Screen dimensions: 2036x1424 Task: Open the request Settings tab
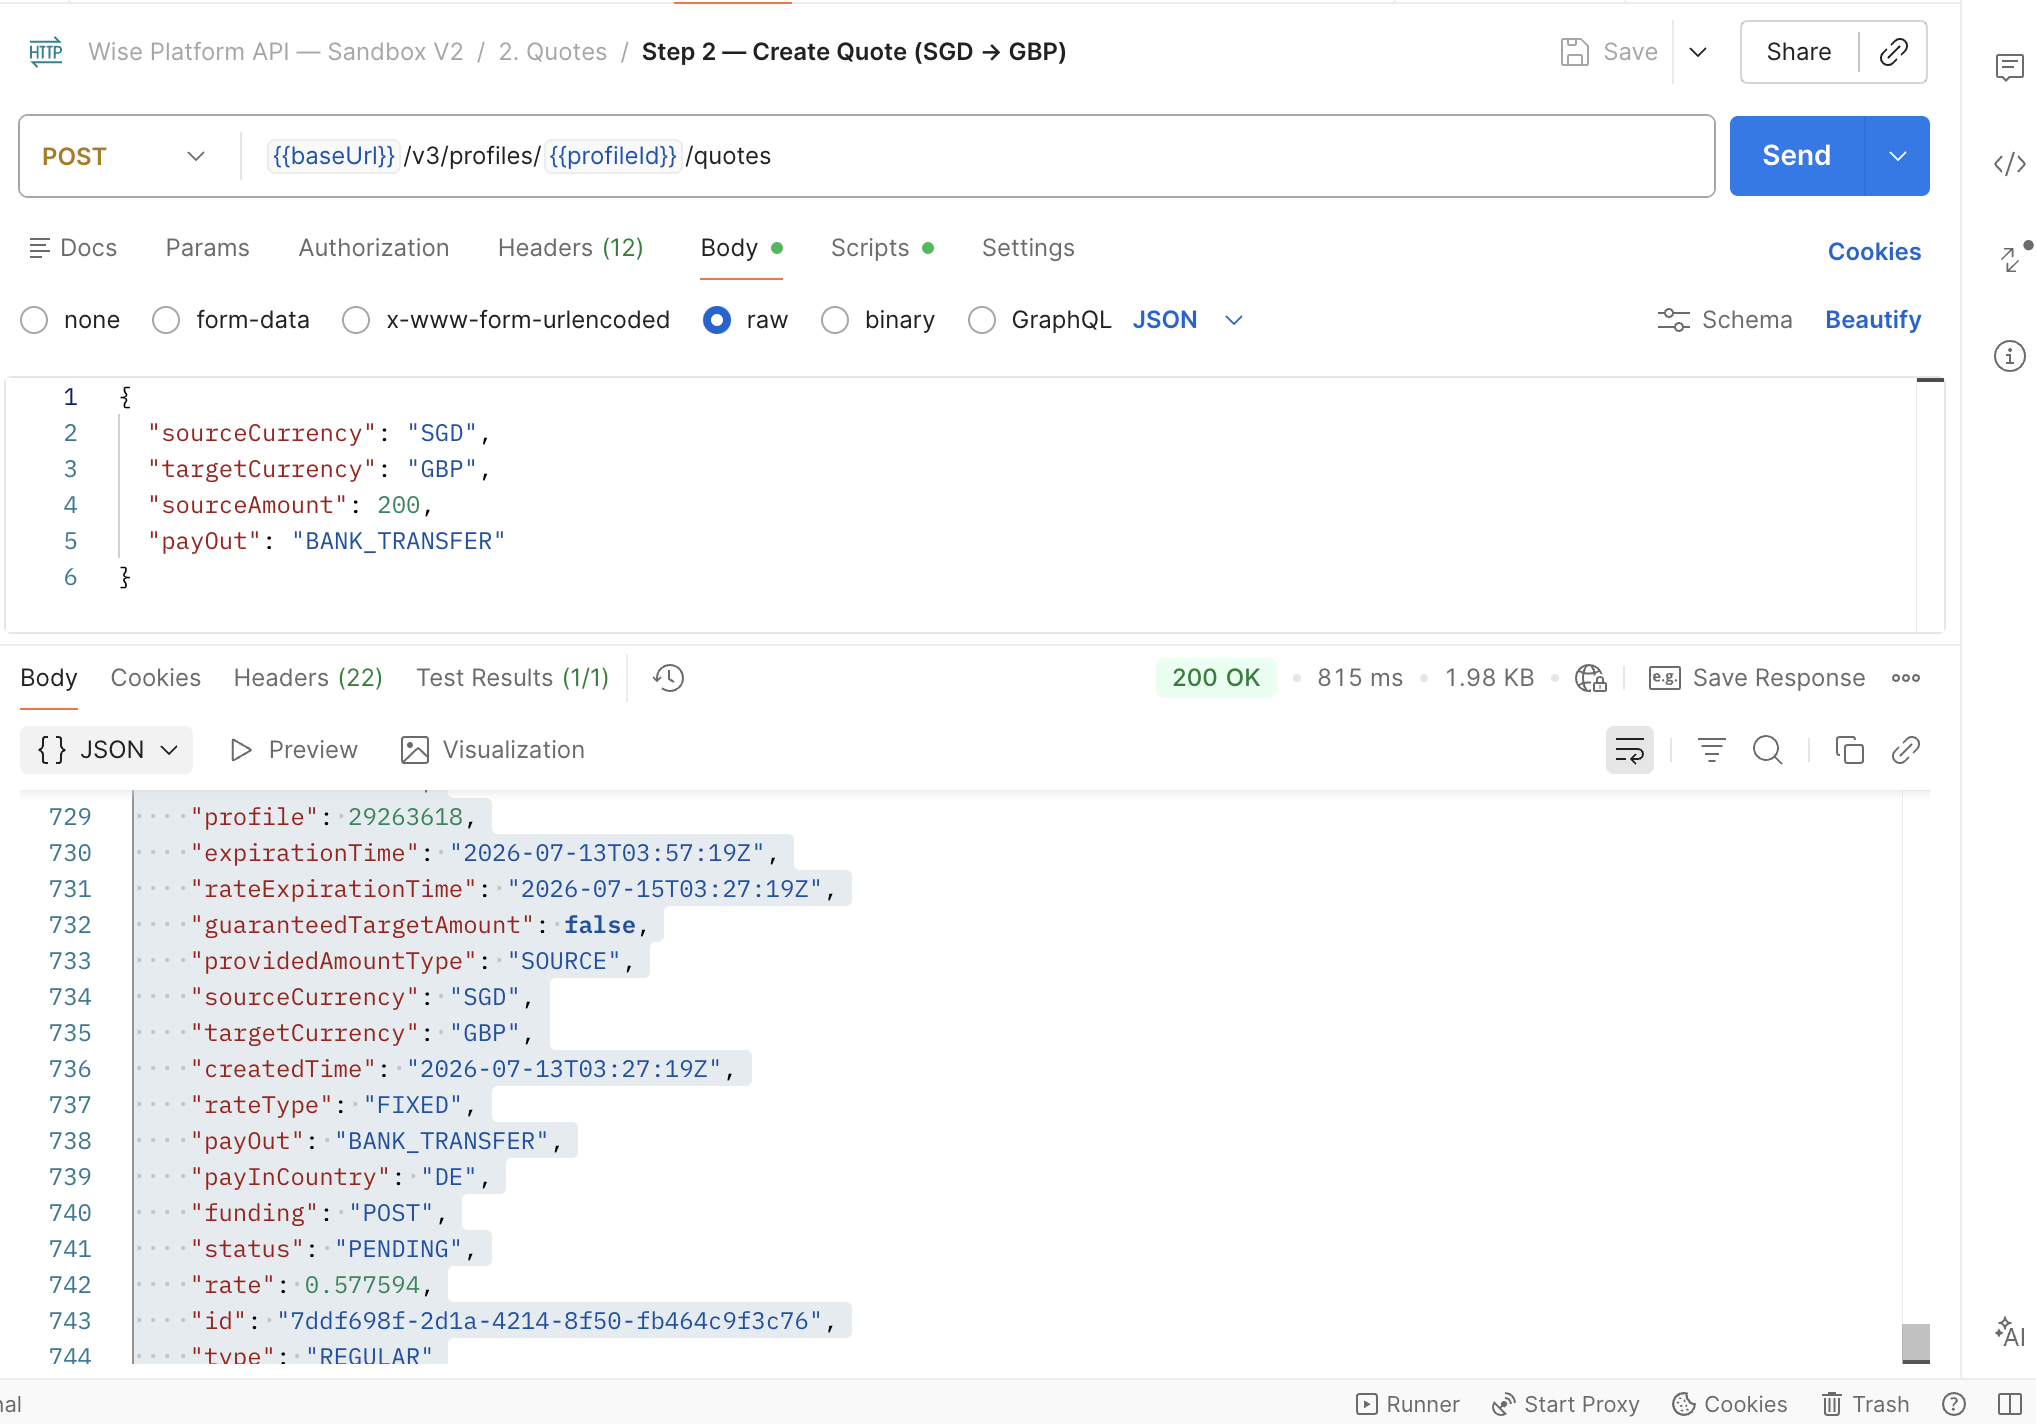[1028, 248]
